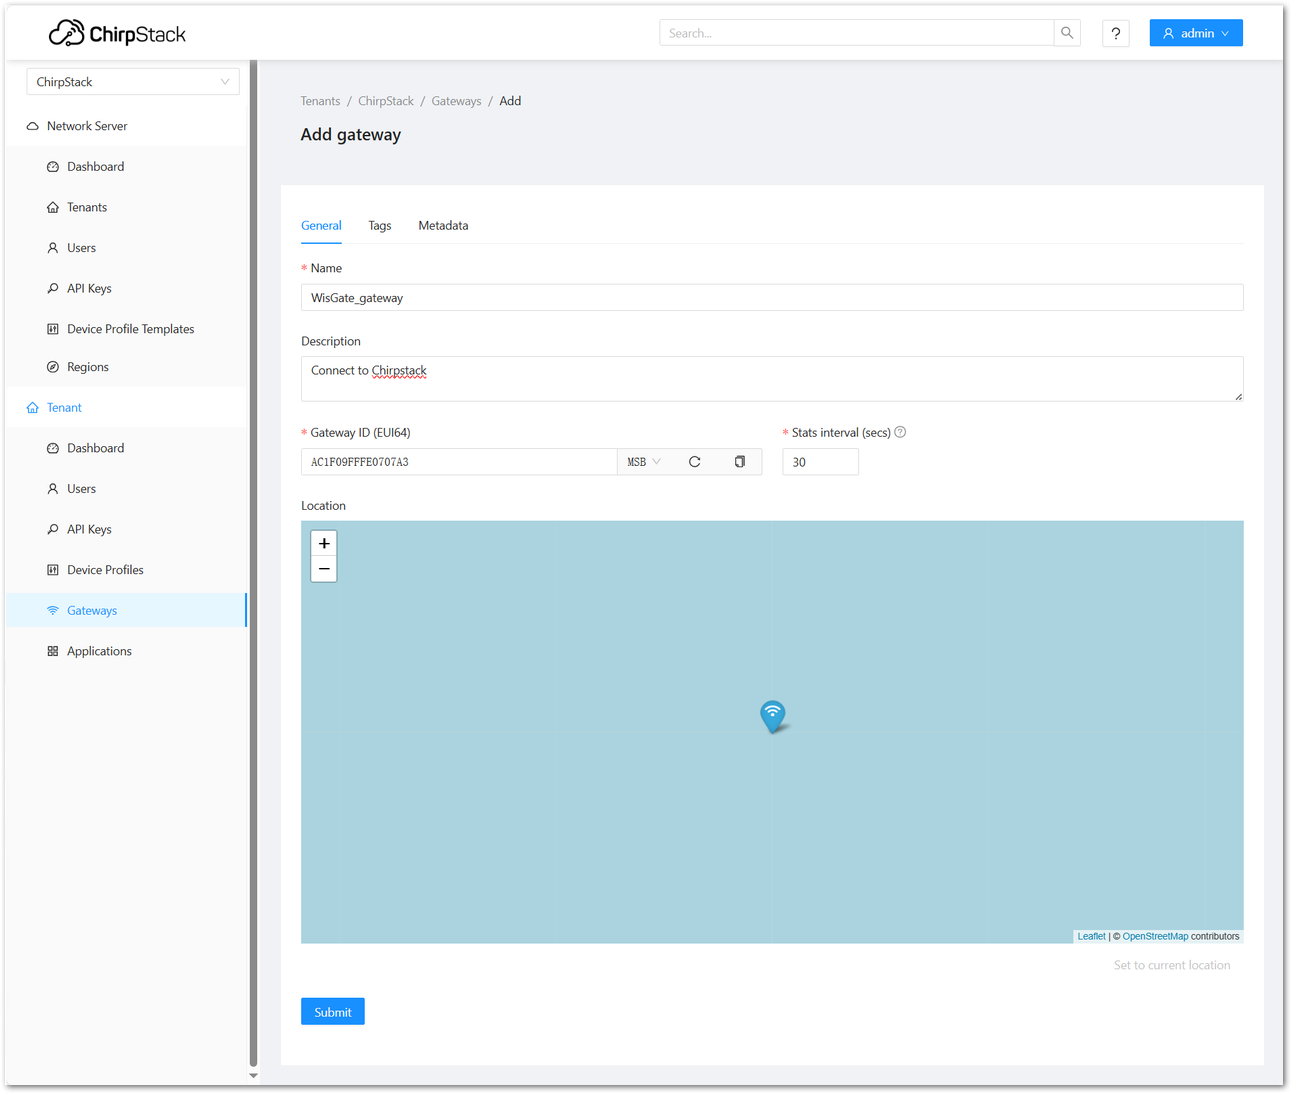Select Gateways in the Tenant sidebar
The height and width of the screenshot is (1094, 1292).
[x=91, y=610]
